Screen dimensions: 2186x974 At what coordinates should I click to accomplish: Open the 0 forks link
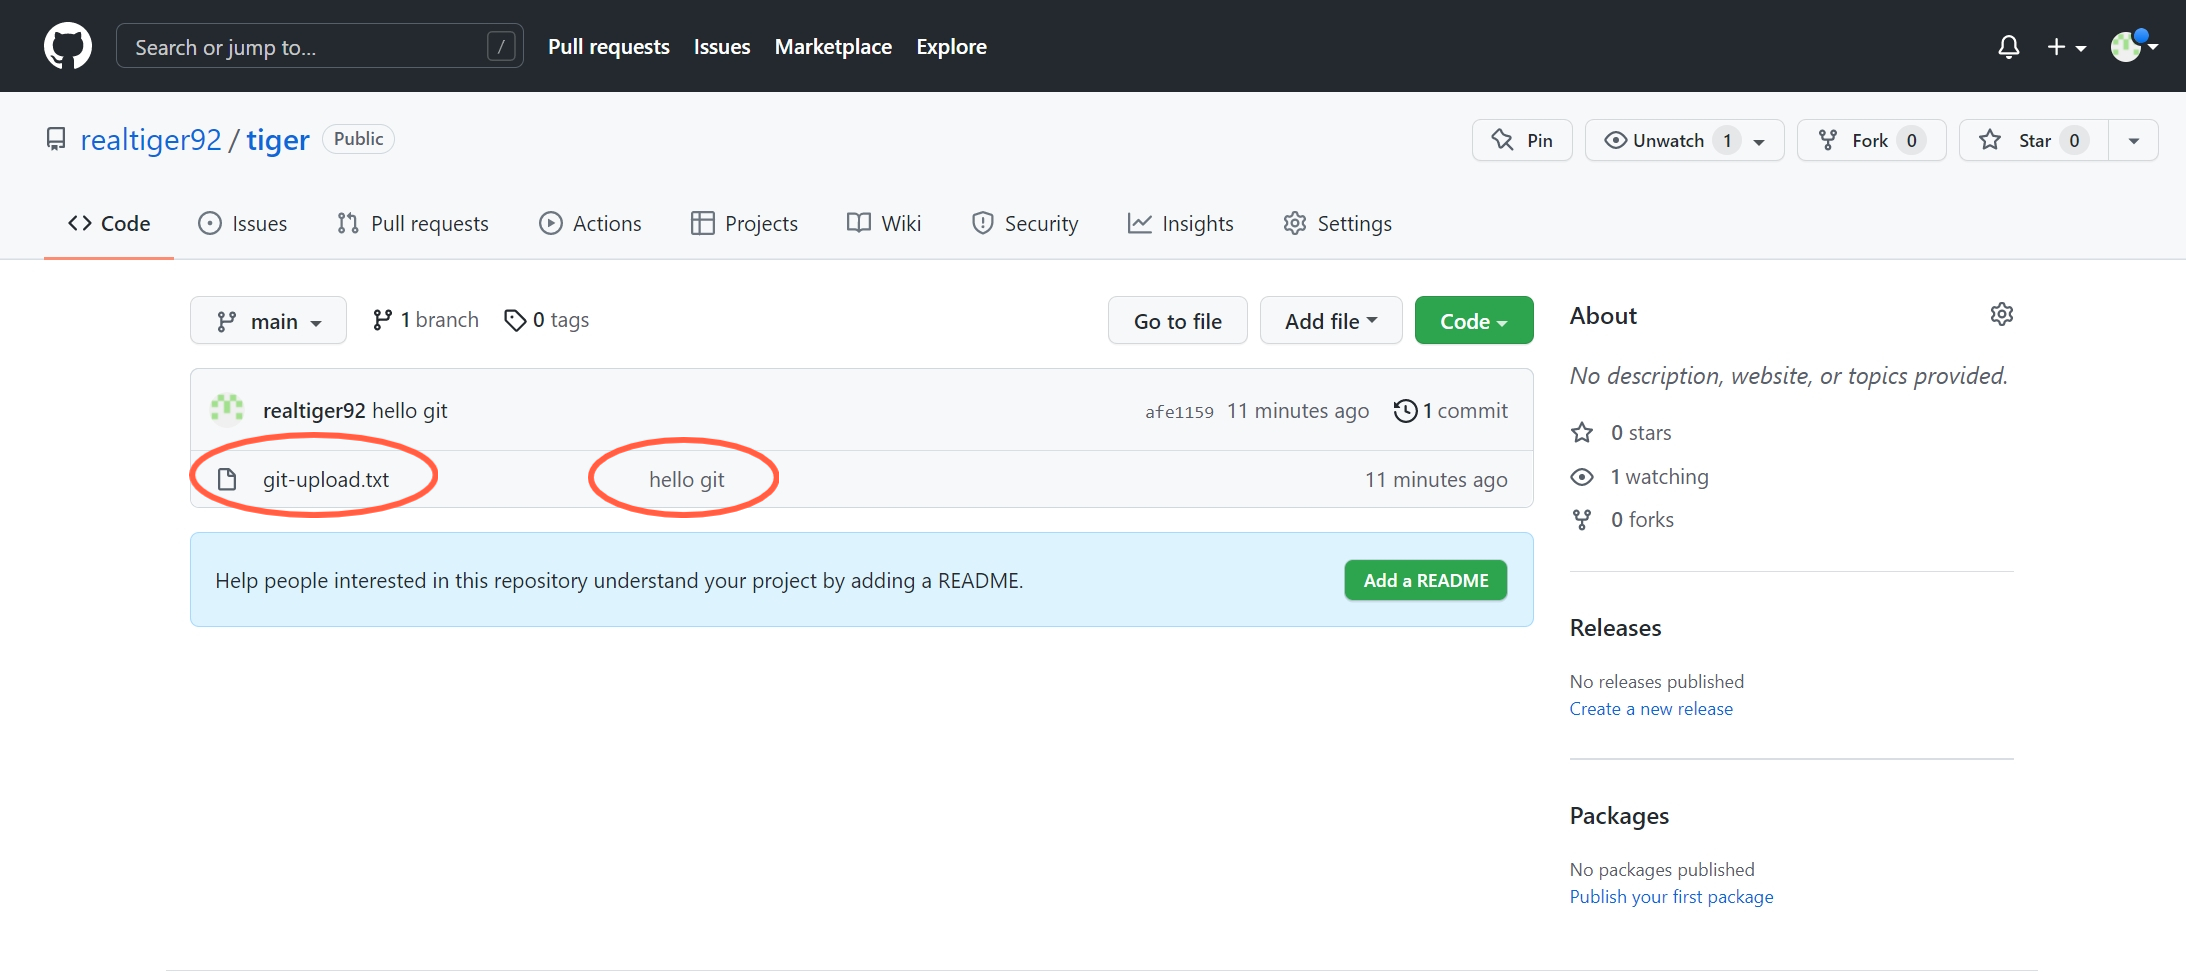(x=1622, y=520)
